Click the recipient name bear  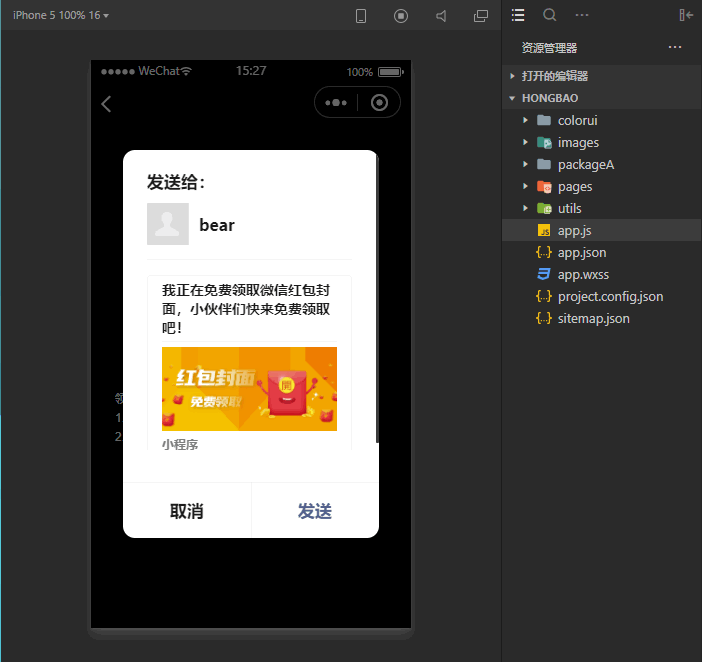point(217,225)
